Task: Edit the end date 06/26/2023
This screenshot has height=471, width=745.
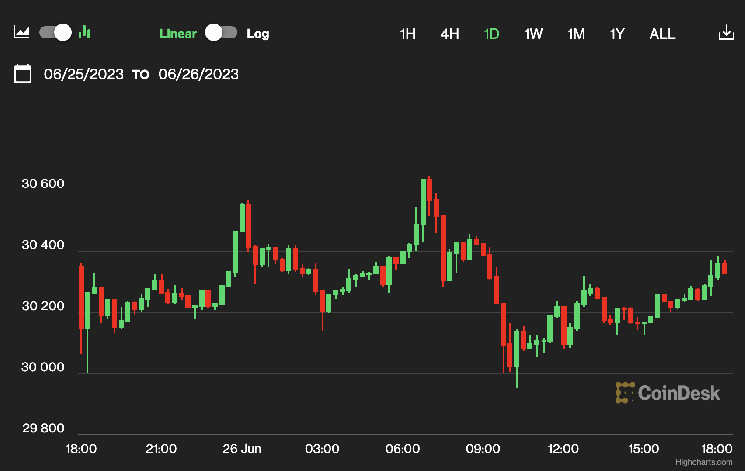Action: click(198, 74)
